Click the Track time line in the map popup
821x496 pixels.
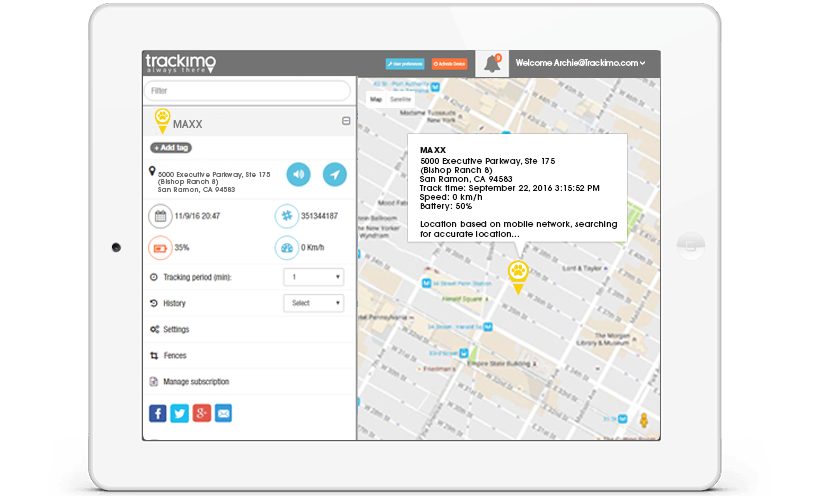509,188
